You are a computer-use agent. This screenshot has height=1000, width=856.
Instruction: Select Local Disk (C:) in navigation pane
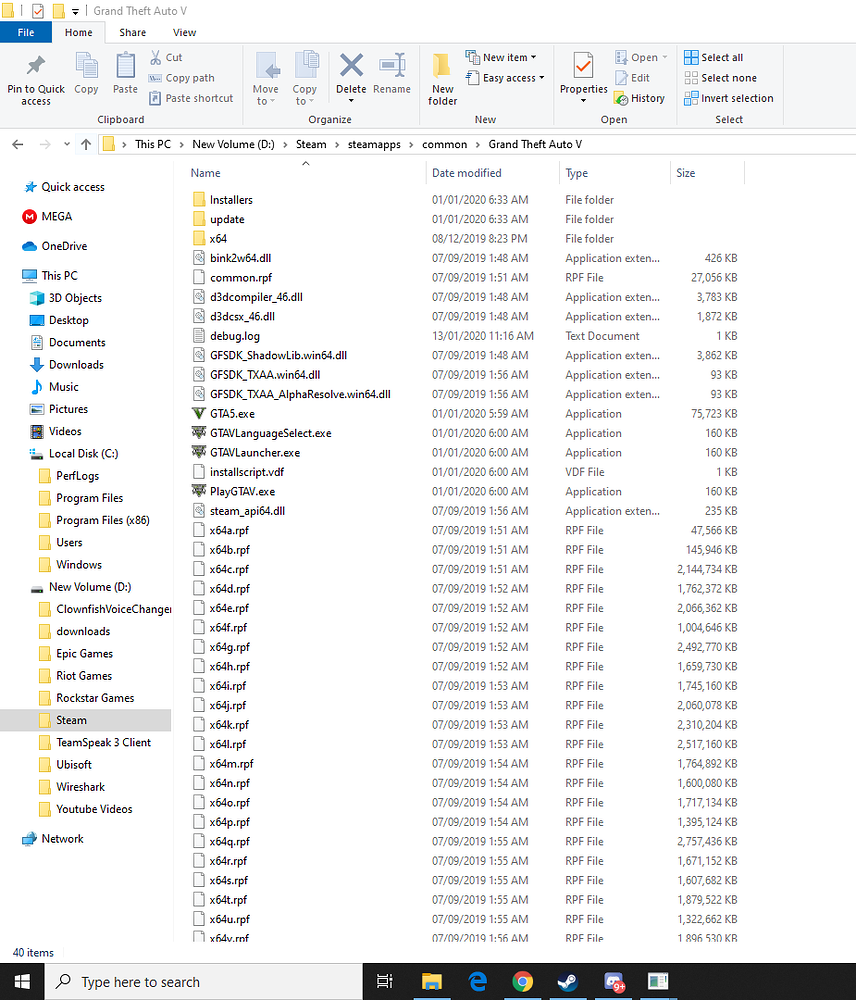(73, 453)
